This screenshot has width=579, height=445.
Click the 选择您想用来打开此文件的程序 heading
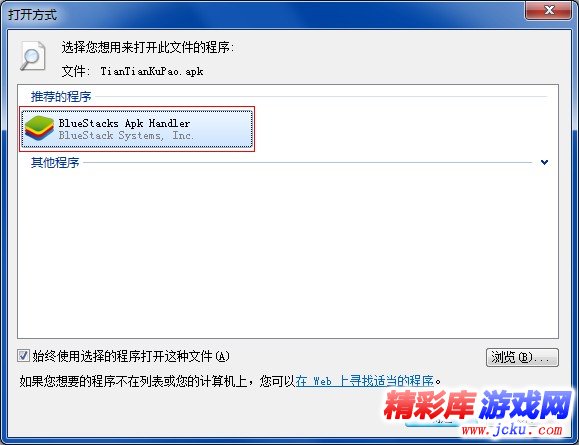tap(148, 47)
